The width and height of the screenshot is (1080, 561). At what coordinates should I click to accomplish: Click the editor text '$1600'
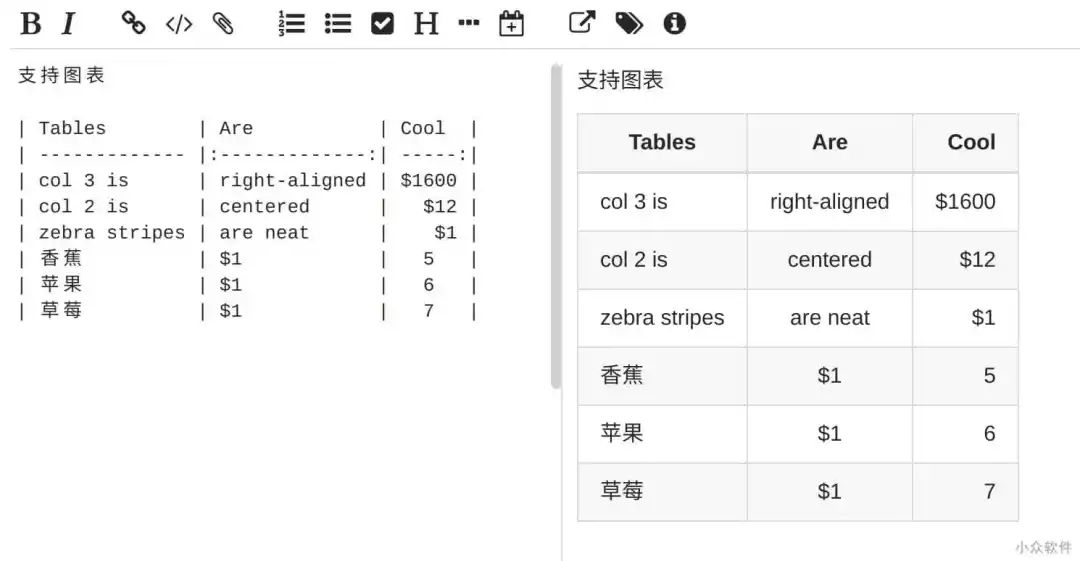coord(428,181)
